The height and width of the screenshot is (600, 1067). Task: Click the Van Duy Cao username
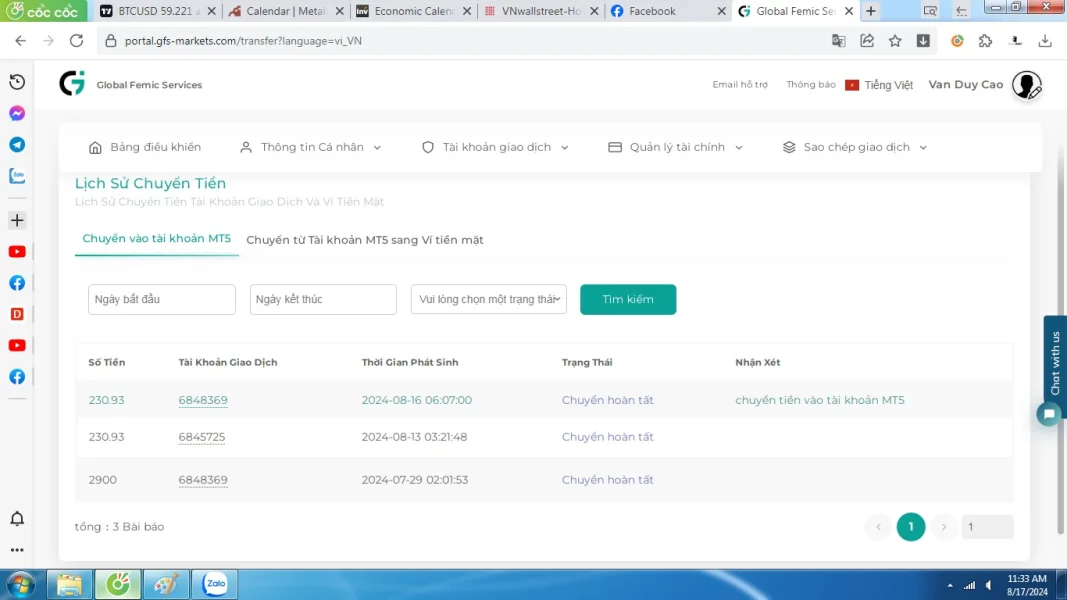tap(966, 84)
